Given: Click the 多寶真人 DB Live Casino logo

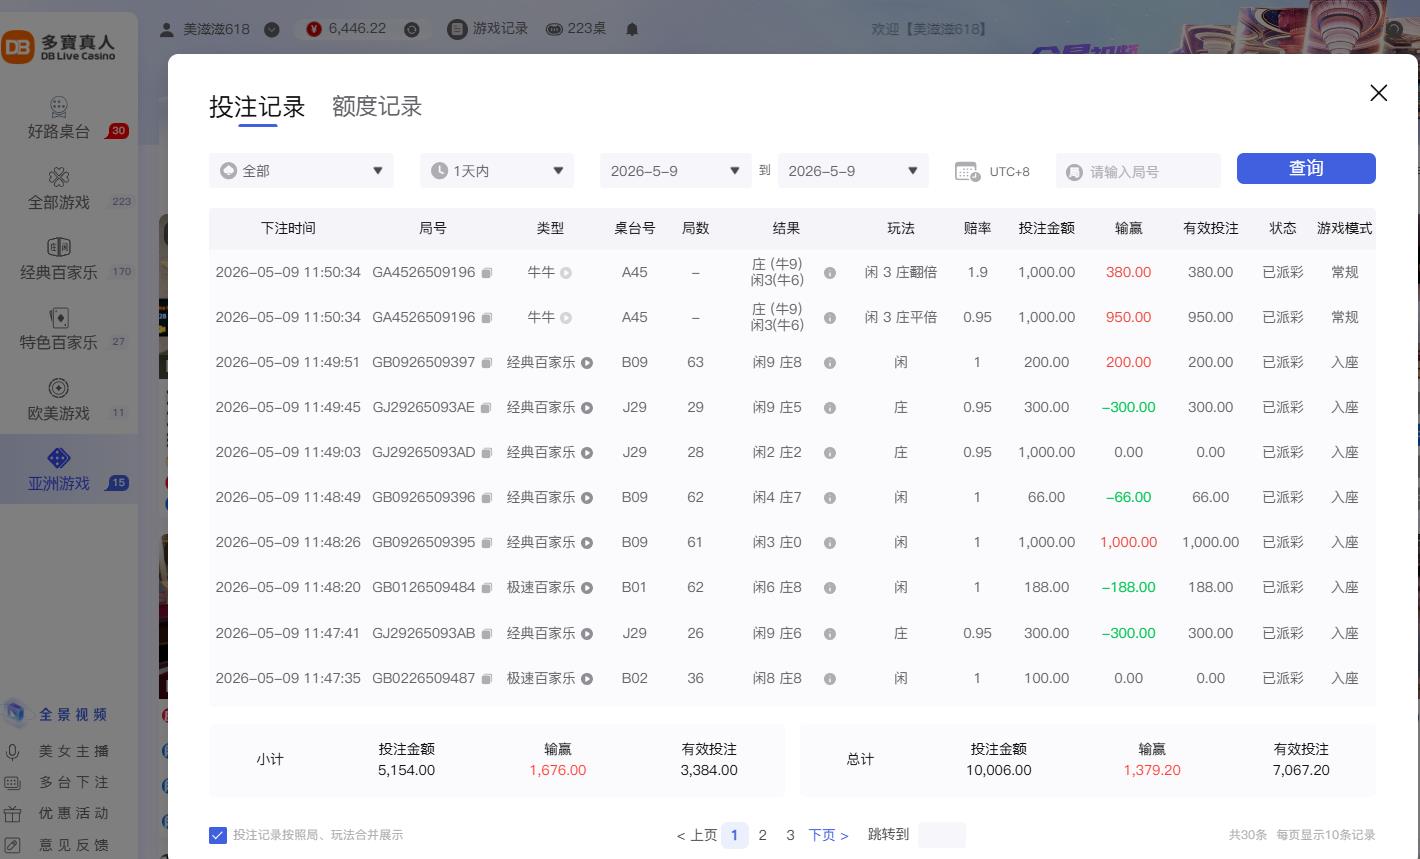Looking at the screenshot, I should (59, 47).
